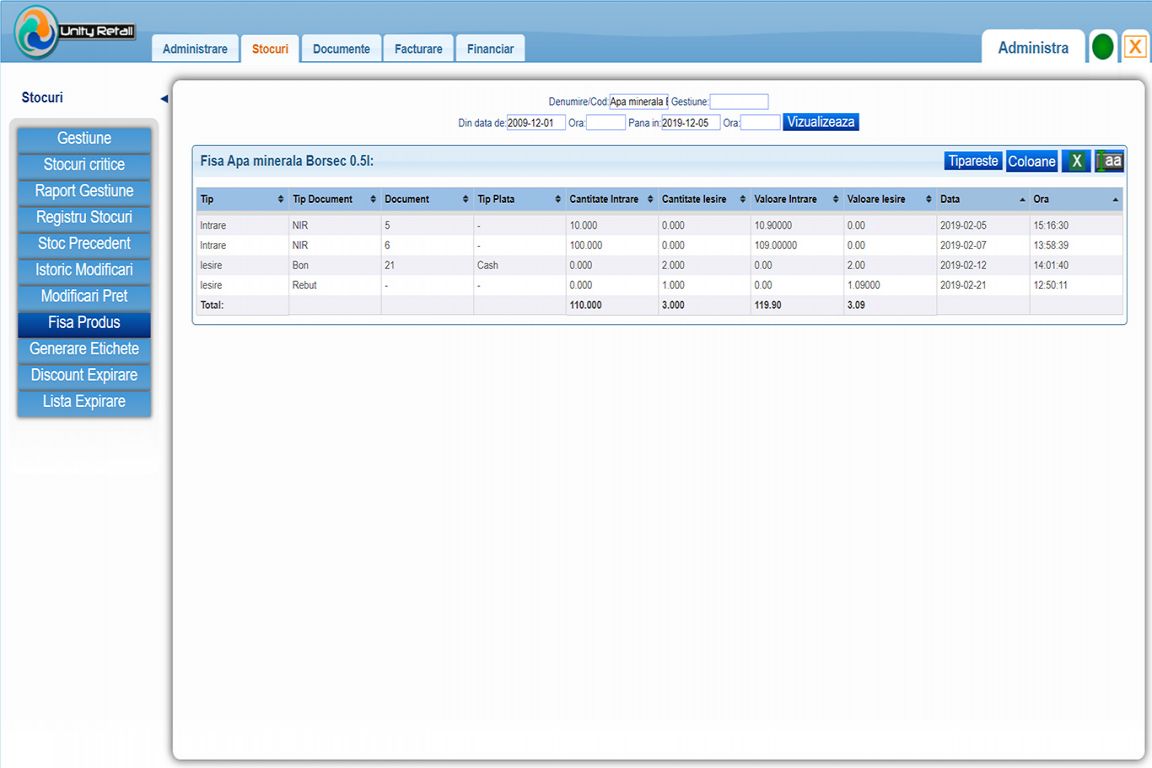Sort by the Tip Document column
Viewport: 1152px width, 768px height.
point(334,199)
